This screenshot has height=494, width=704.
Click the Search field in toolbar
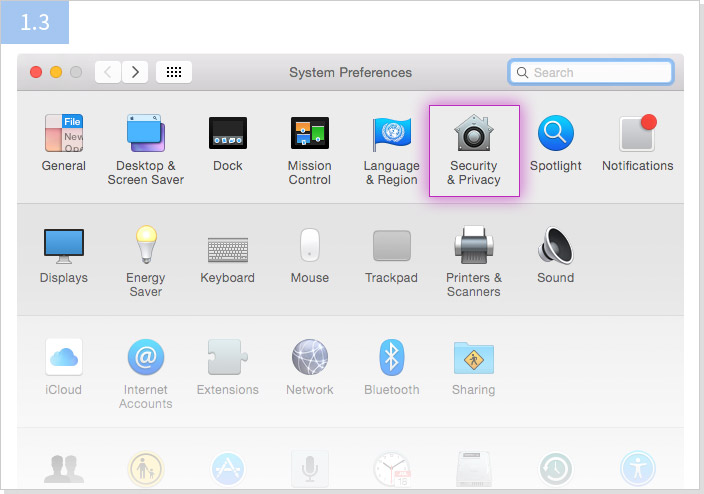point(591,72)
